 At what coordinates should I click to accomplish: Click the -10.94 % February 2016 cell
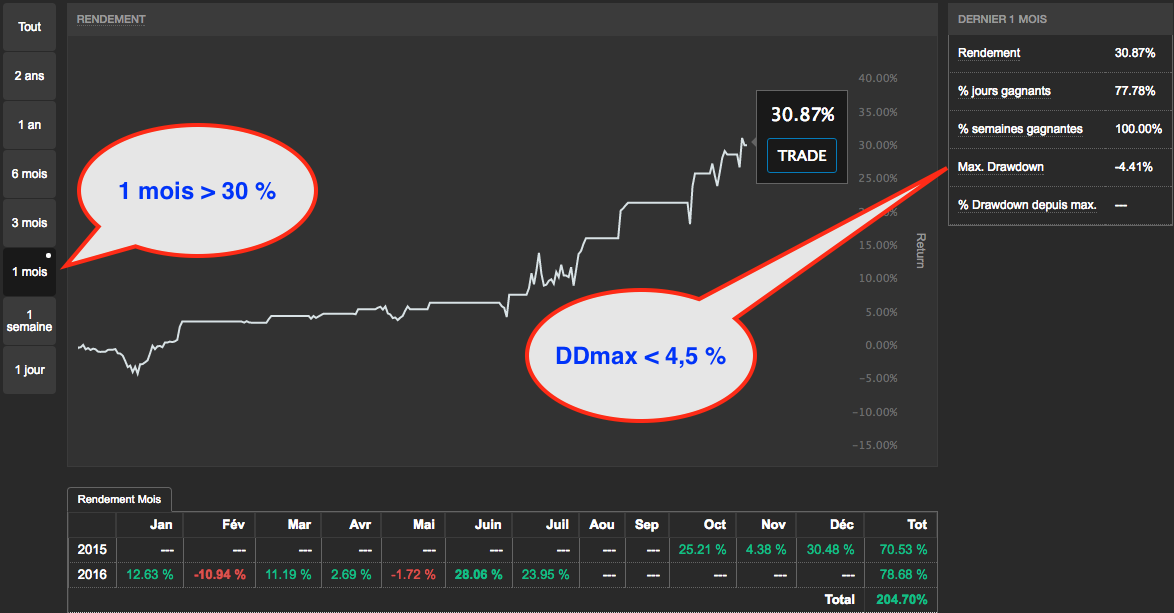click(x=219, y=575)
